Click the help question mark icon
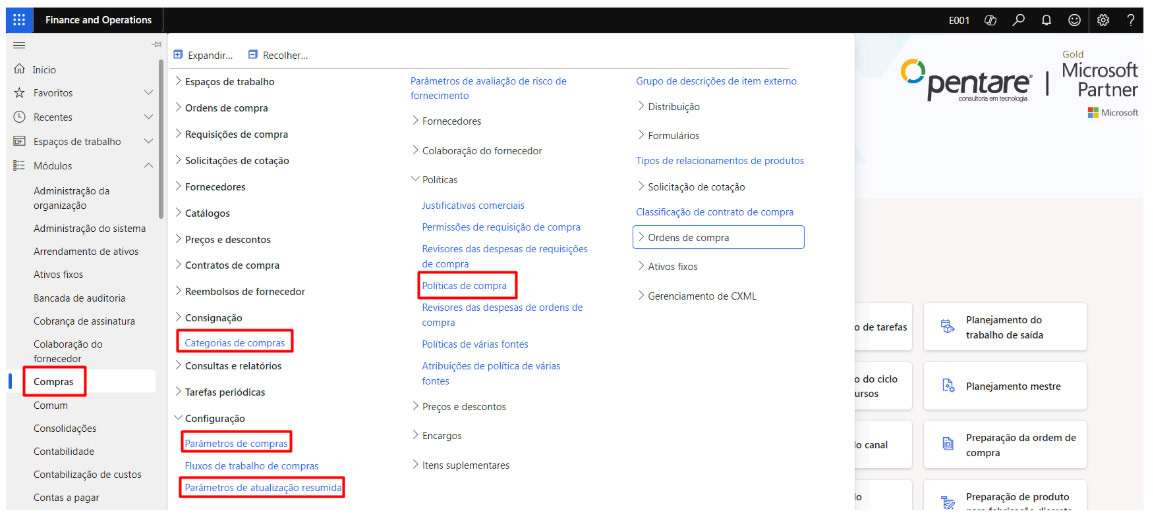The height and width of the screenshot is (517, 1153). coord(1130,20)
